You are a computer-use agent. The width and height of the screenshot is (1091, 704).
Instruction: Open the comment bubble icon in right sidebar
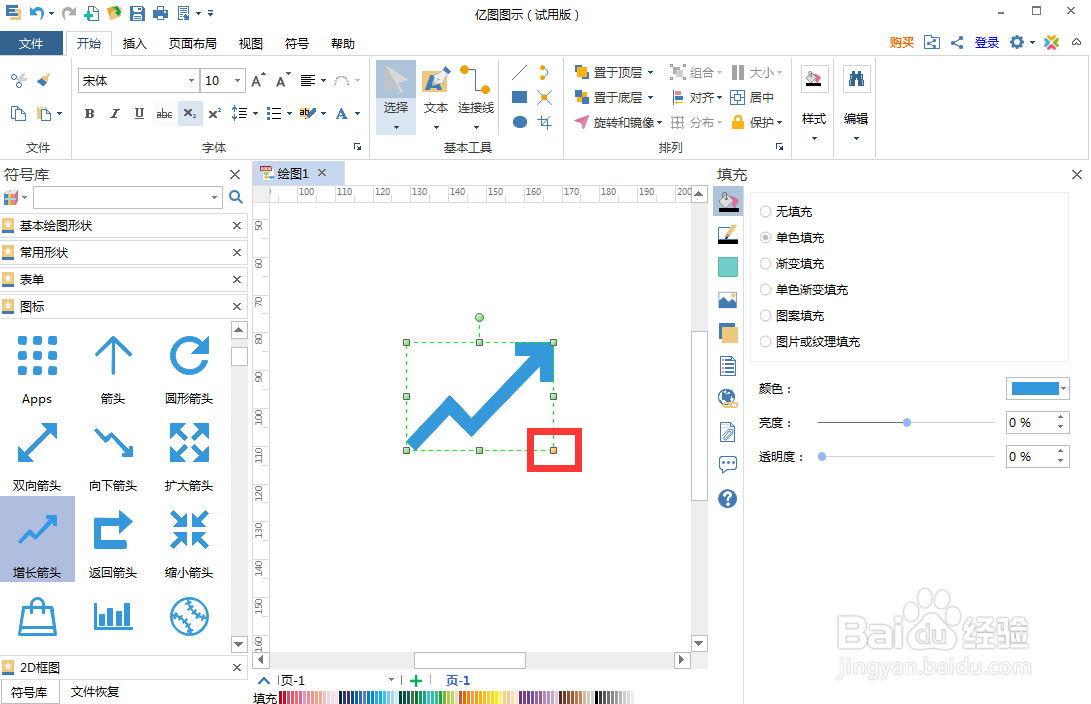tap(728, 463)
